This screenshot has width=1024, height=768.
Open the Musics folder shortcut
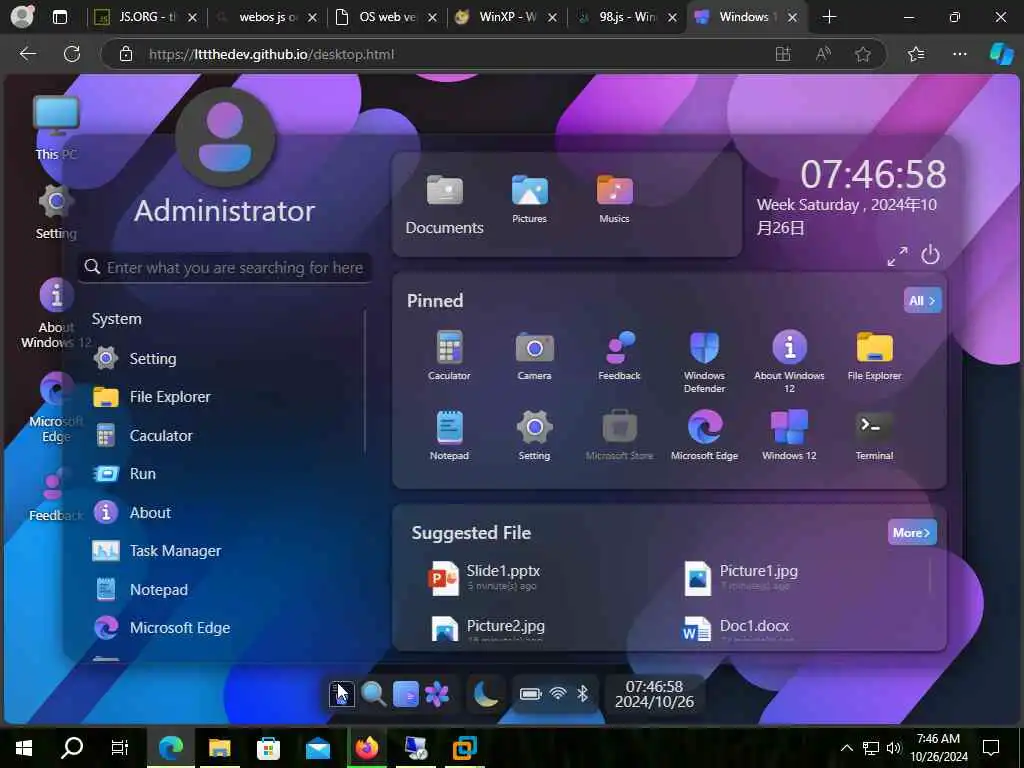click(615, 199)
